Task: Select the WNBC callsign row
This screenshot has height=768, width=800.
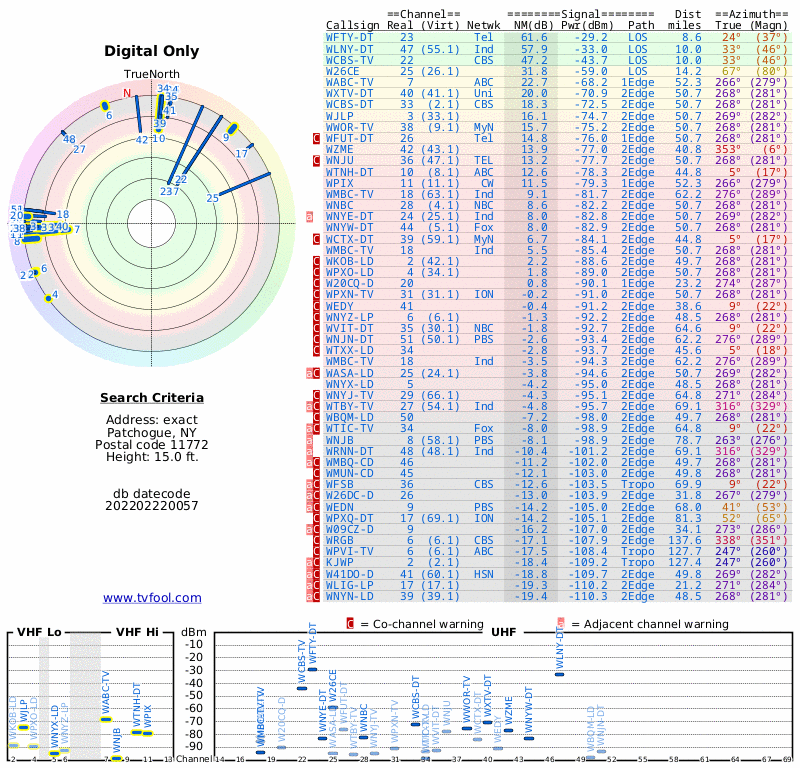Action: (x=339, y=205)
